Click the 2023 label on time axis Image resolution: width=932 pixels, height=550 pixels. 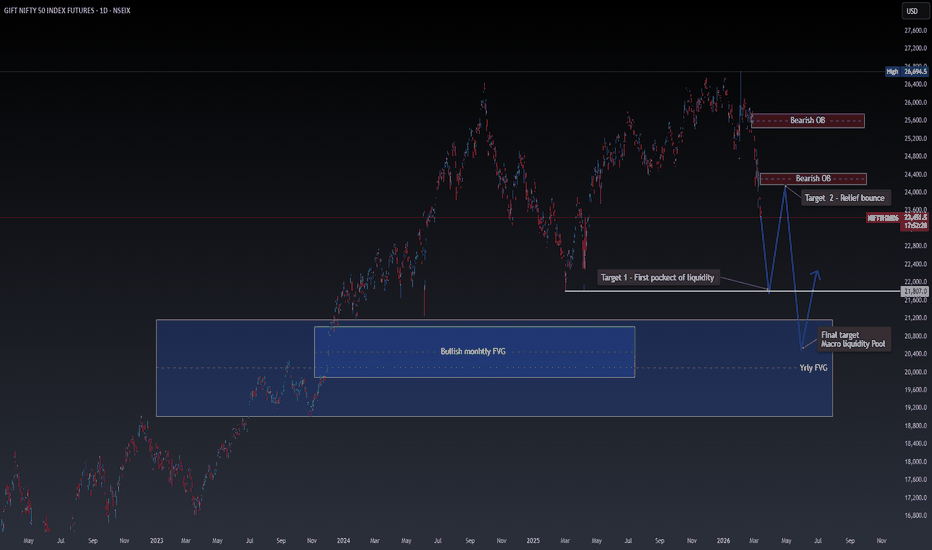pos(156,540)
